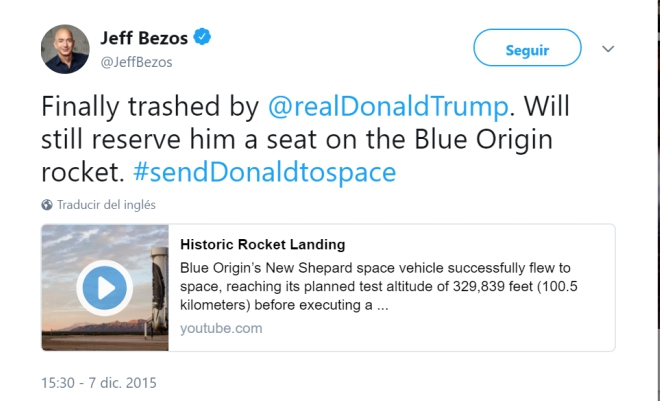
Task: Click the tweet text 'Finally trashed by'
Action: click(151, 105)
